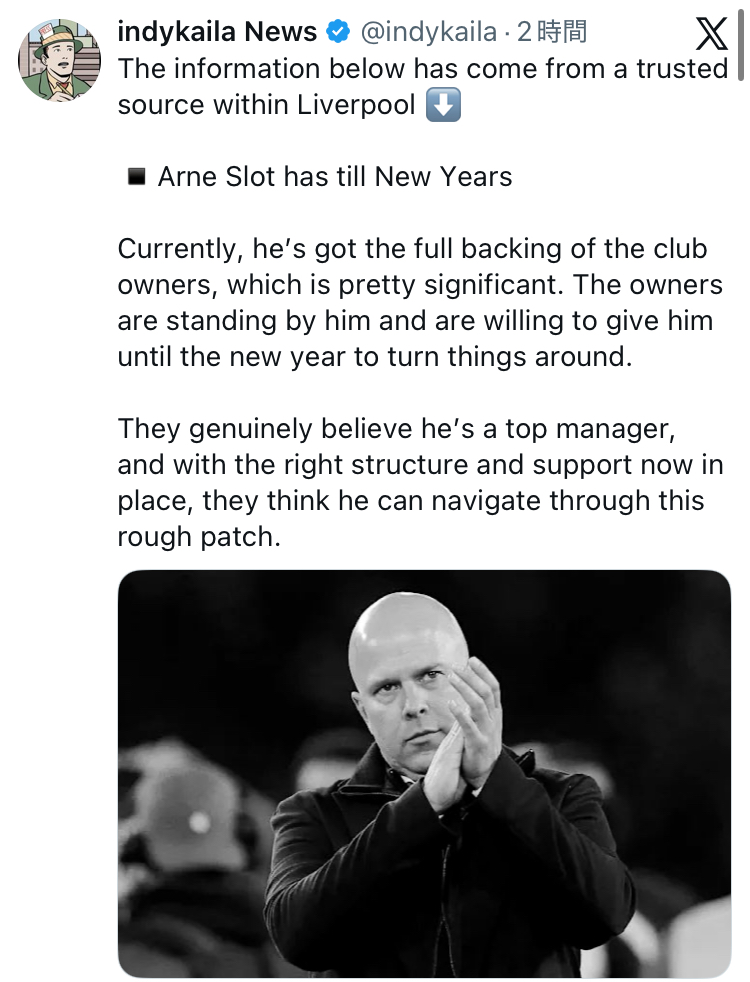Open the indykaila News display name
Image resolution: width=750 pixels, height=982 pixels.
(x=217, y=33)
